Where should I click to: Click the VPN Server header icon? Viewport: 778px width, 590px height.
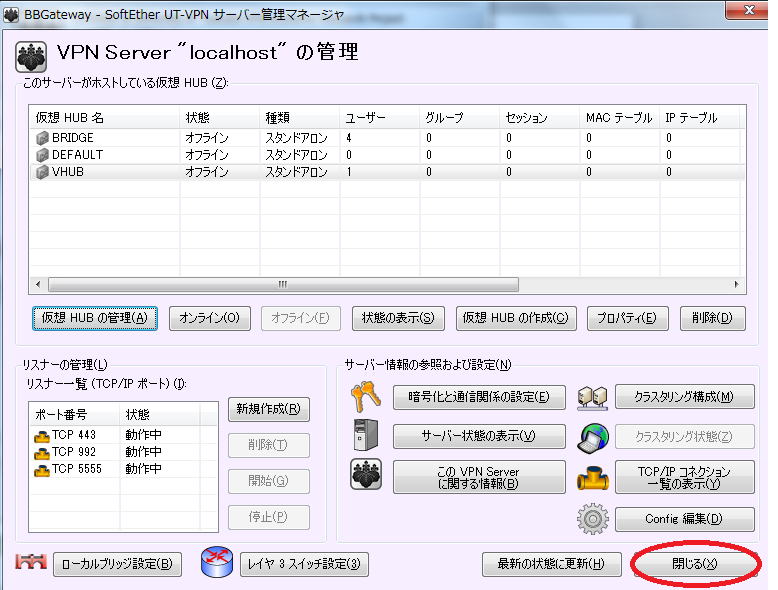coord(31,57)
